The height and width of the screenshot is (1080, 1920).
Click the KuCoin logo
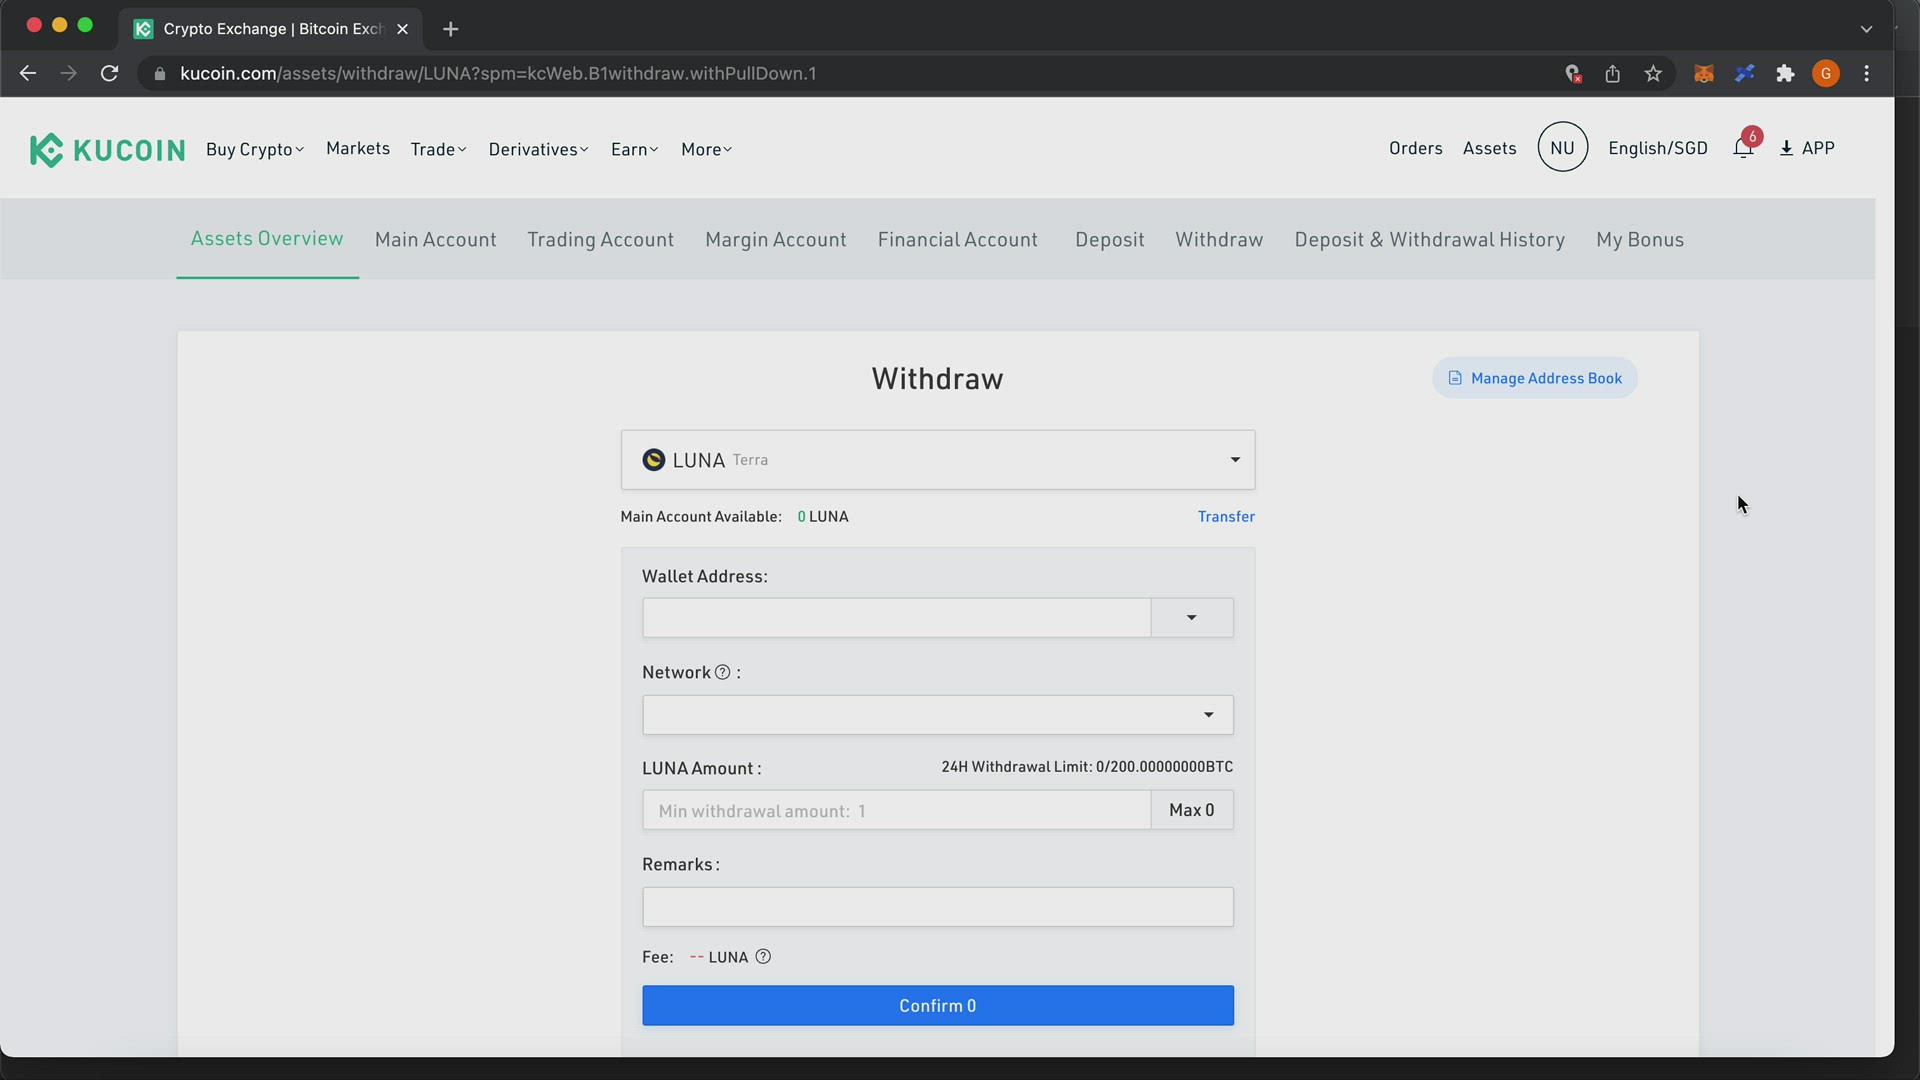pyautogui.click(x=107, y=150)
